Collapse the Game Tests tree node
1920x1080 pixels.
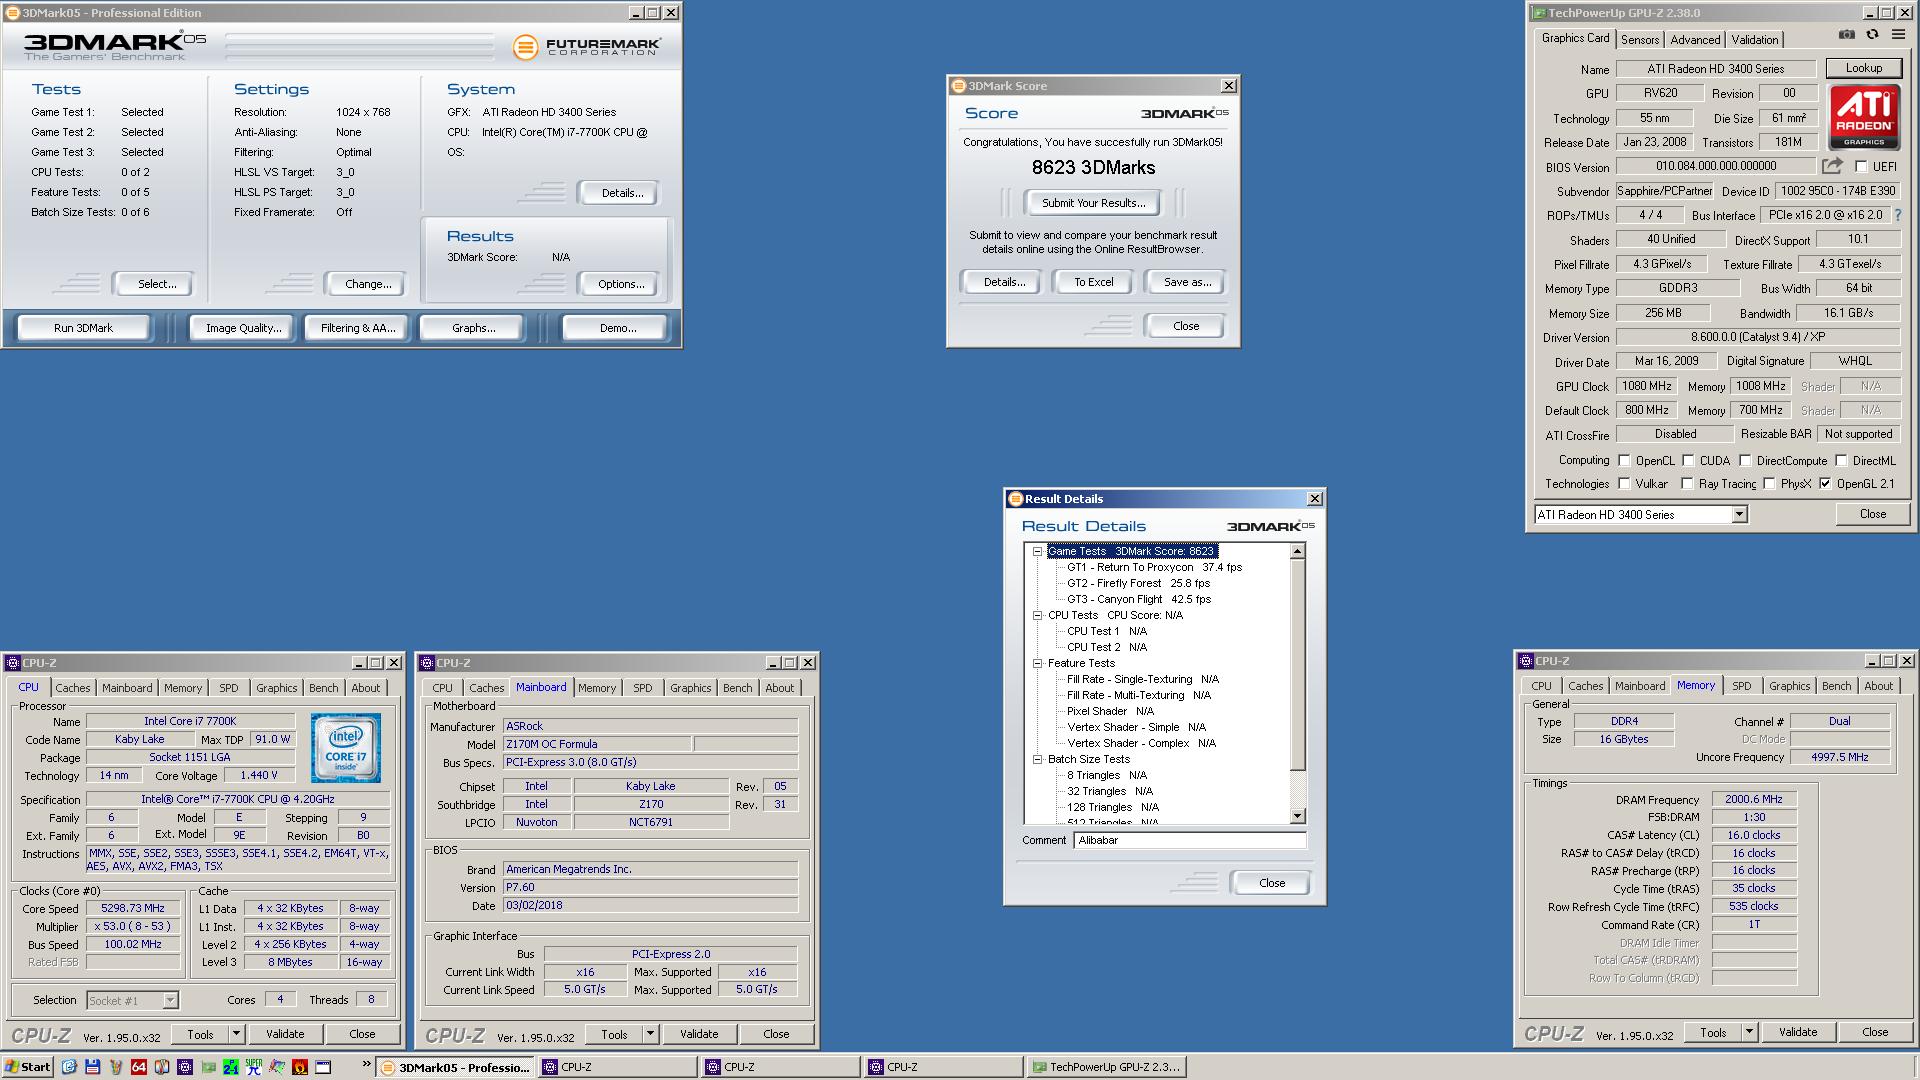pyautogui.click(x=1038, y=551)
